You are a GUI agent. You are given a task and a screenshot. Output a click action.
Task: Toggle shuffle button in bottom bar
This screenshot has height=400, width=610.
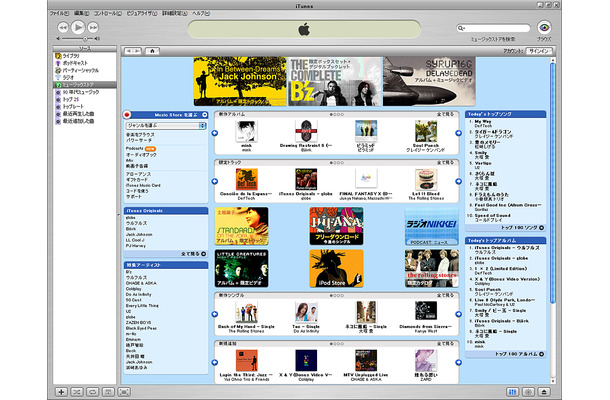(x=77, y=392)
